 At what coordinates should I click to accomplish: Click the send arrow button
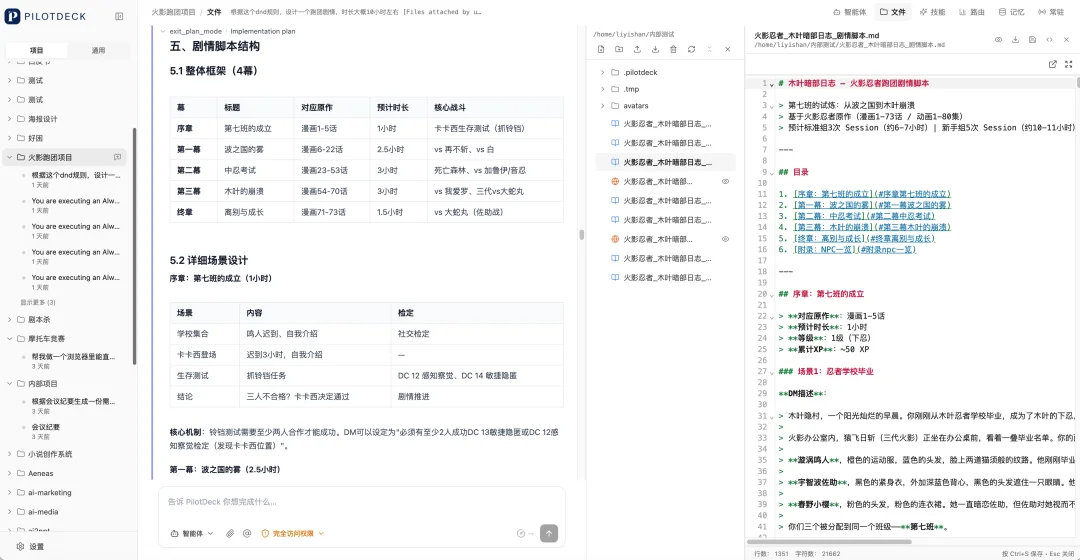[x=549, y=533]
